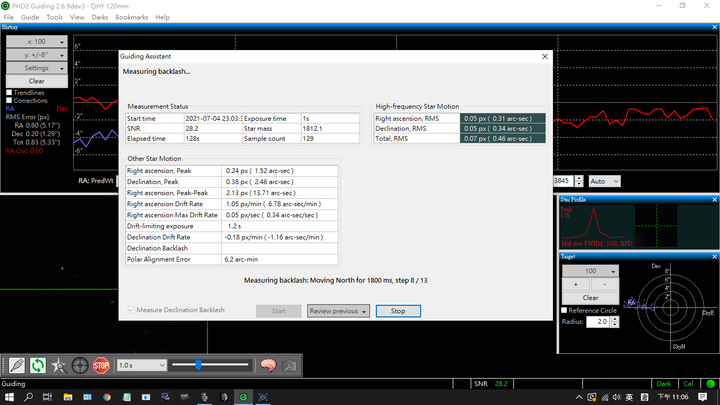Click the red Dec color label
The width and height of the screenshot is (720, 405).
[x=62, y=109]
